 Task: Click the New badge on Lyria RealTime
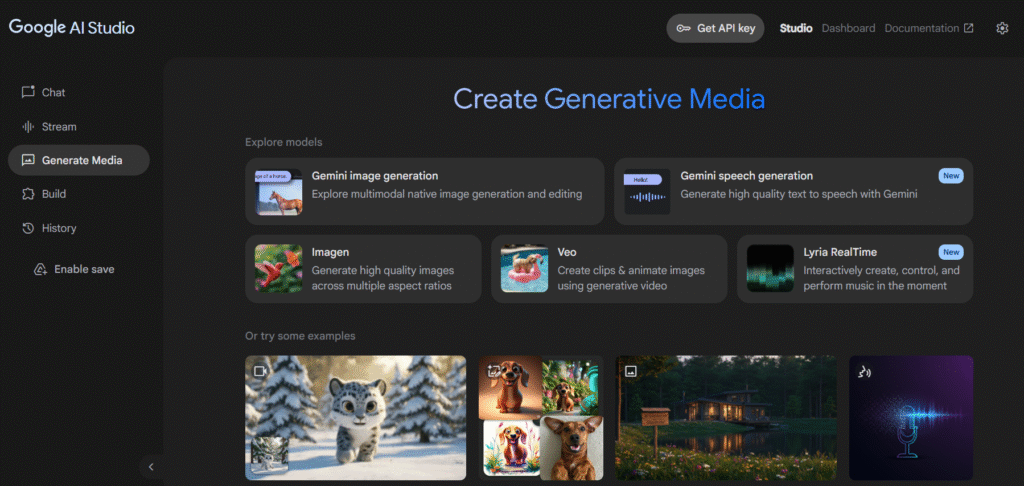pos(951,251)
